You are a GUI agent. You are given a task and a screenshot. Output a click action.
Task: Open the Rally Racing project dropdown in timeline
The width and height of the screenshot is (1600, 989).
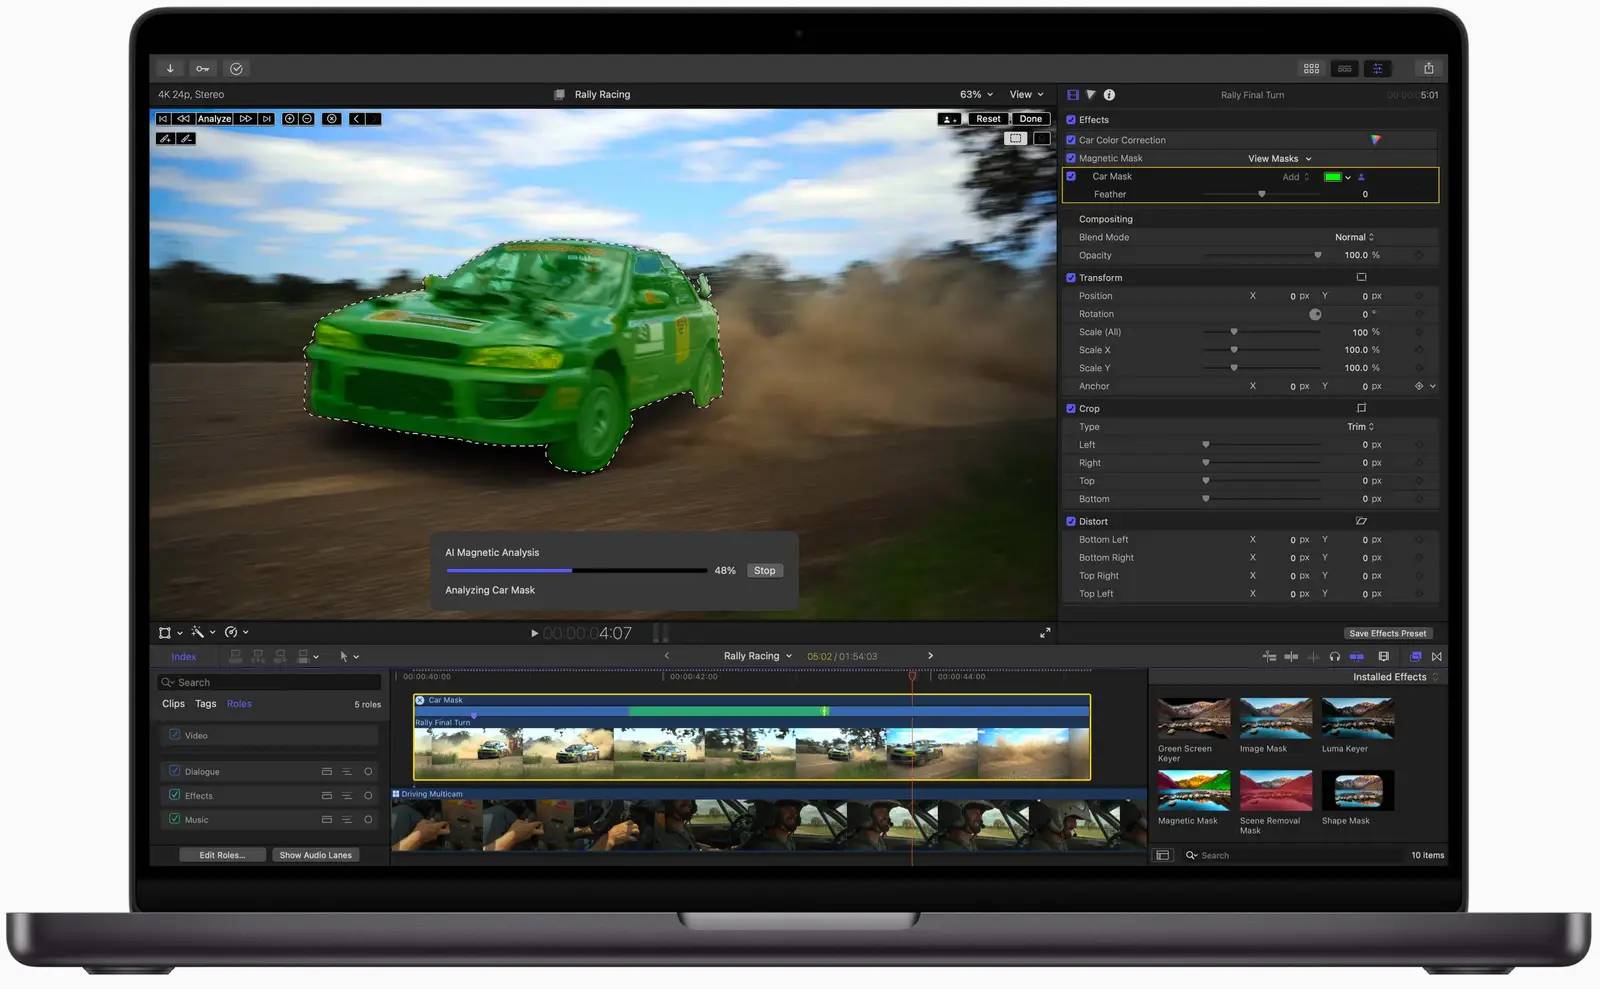tap(757, 657)
